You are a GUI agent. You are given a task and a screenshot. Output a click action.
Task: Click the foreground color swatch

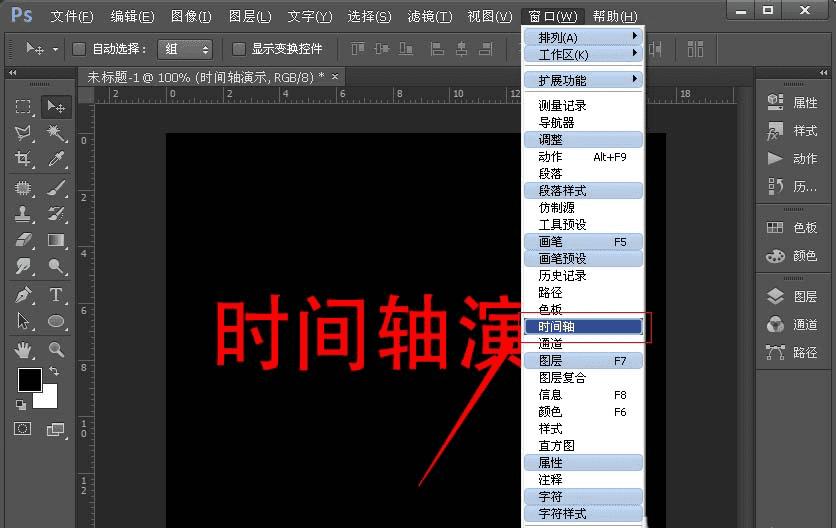(x=29, y=380)
